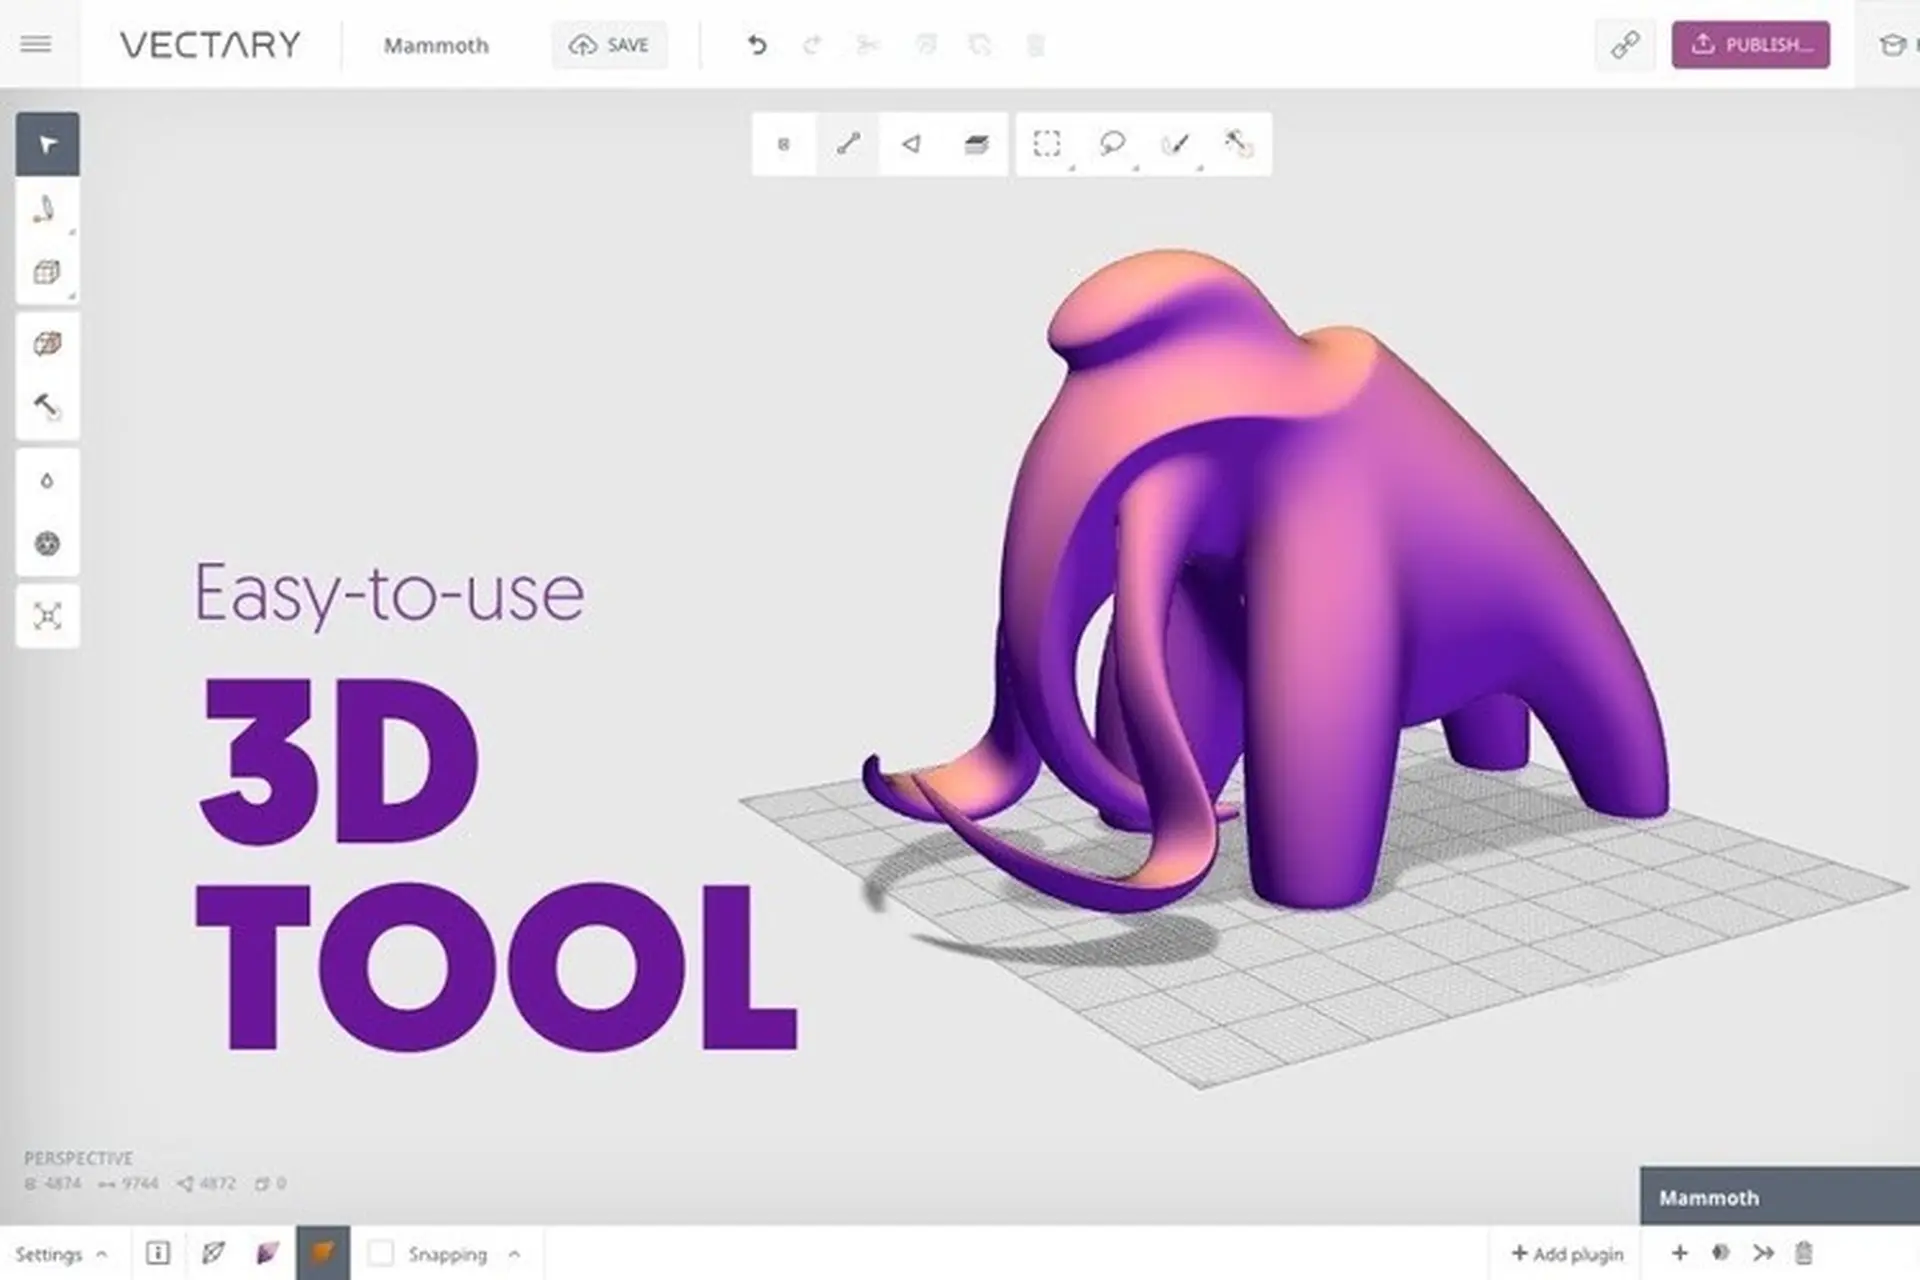The image size is (1920, 1280).
Task: Open the wireframe cube primitive tool
Action: pyautogui.click(x=45, y=272)
